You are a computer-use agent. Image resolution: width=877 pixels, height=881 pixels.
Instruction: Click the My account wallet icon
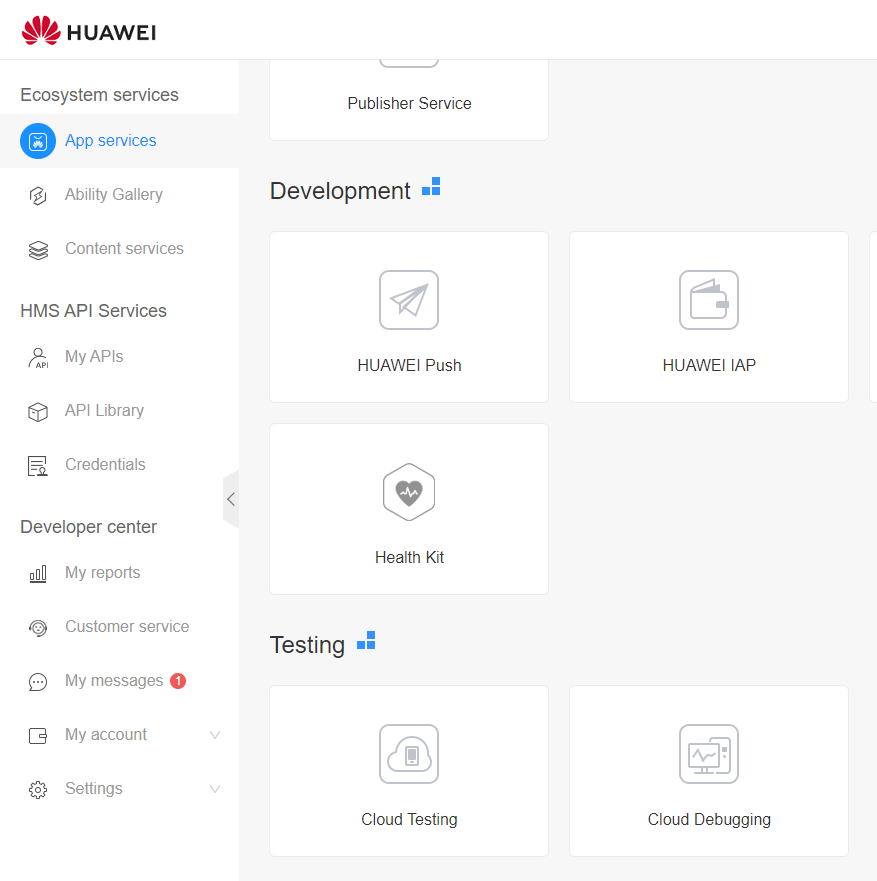click(x=38, y=735)
